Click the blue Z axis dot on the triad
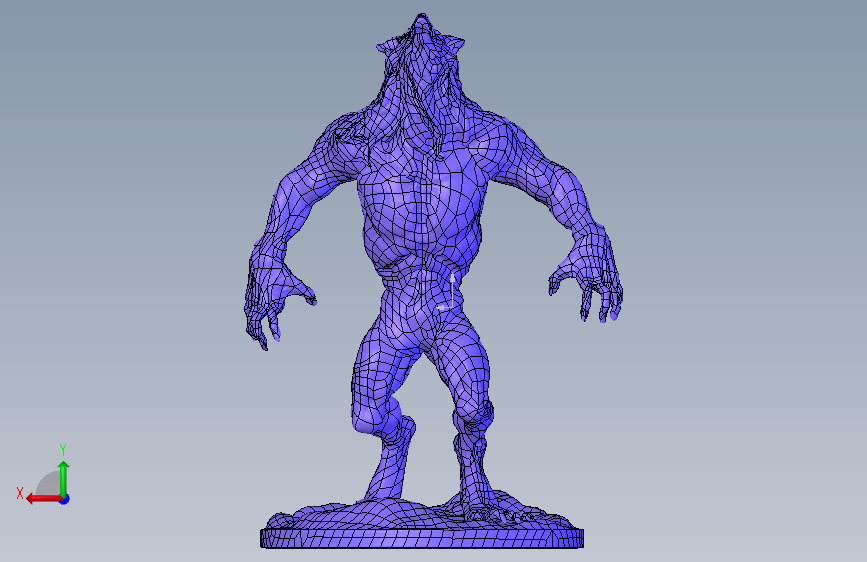Viewport: 867px width, 562px height. tap(65, 499)
